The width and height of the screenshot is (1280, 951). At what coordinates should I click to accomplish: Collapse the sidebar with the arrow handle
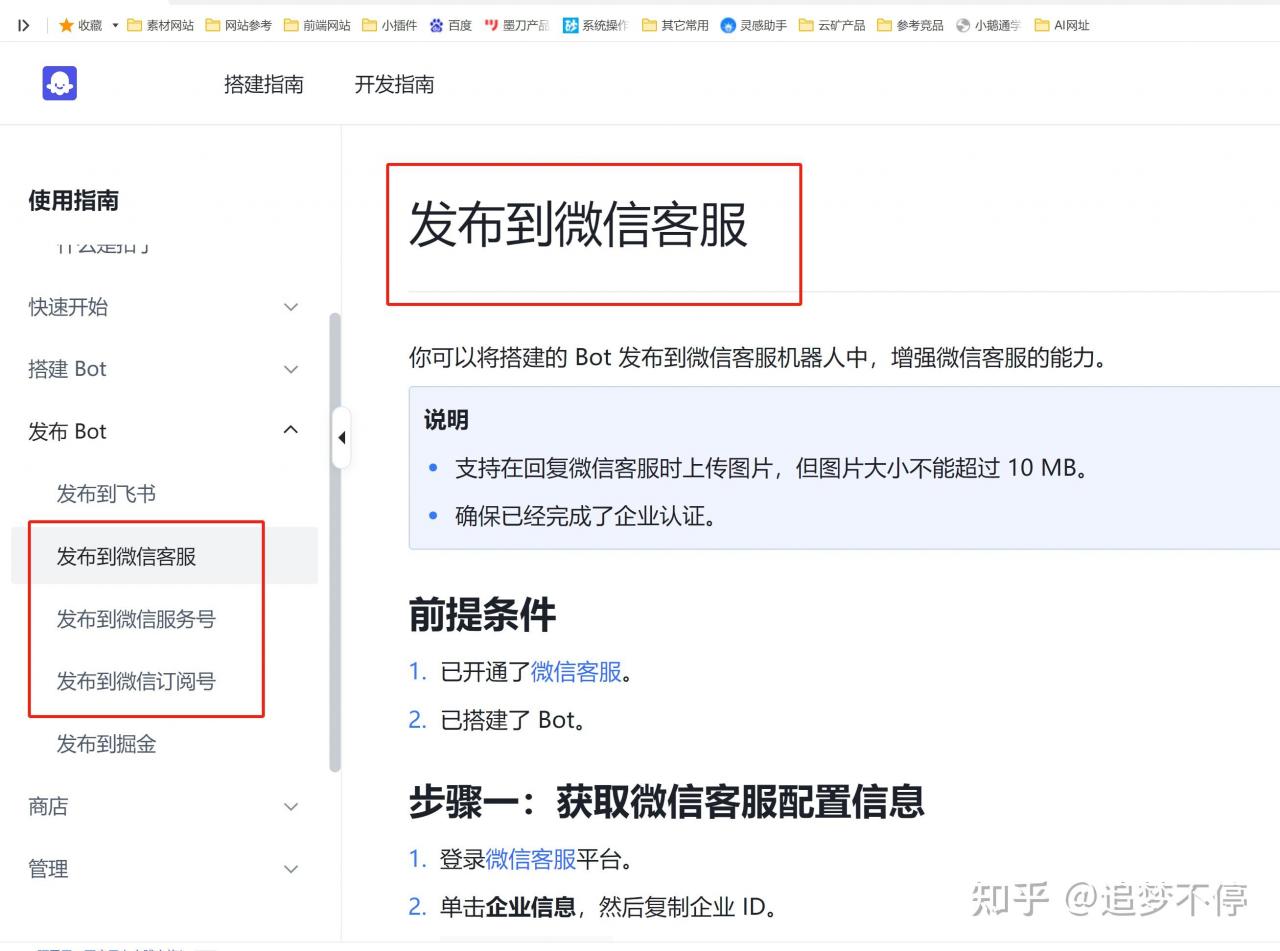(341, 438)
